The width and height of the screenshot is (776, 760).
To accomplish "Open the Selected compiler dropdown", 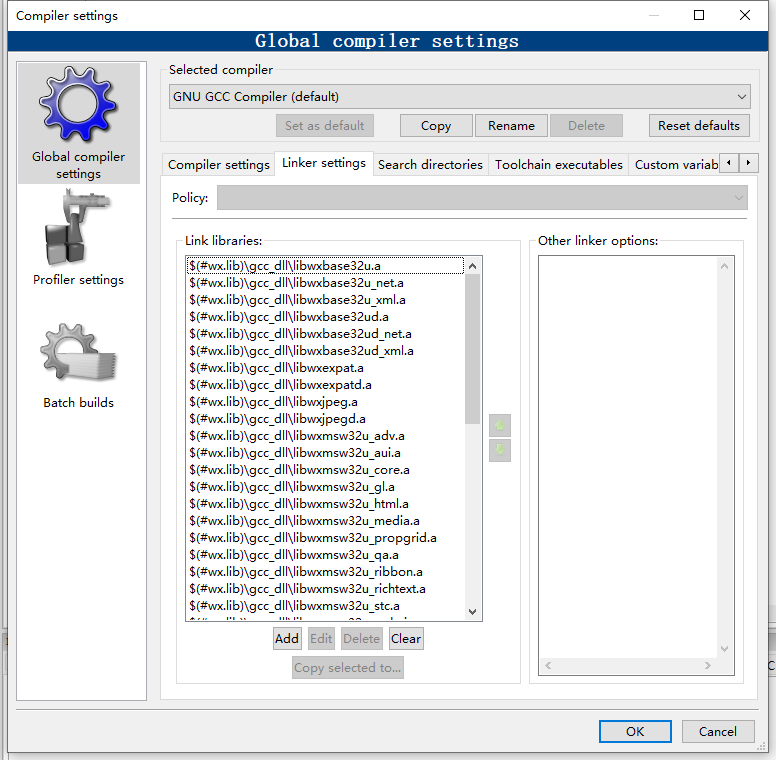I will pyautogui.click(x=459, y=96).
